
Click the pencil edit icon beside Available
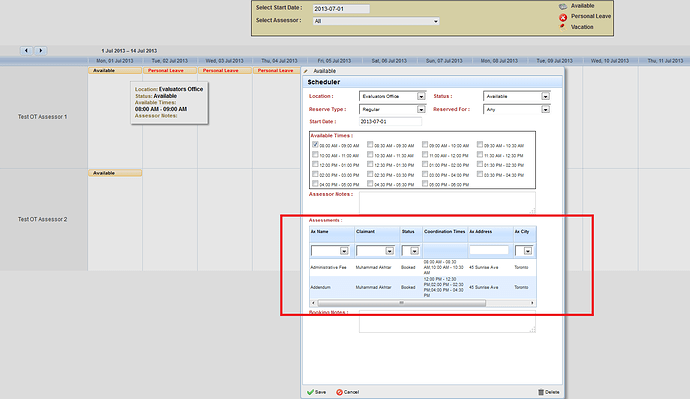pos(306,71)
